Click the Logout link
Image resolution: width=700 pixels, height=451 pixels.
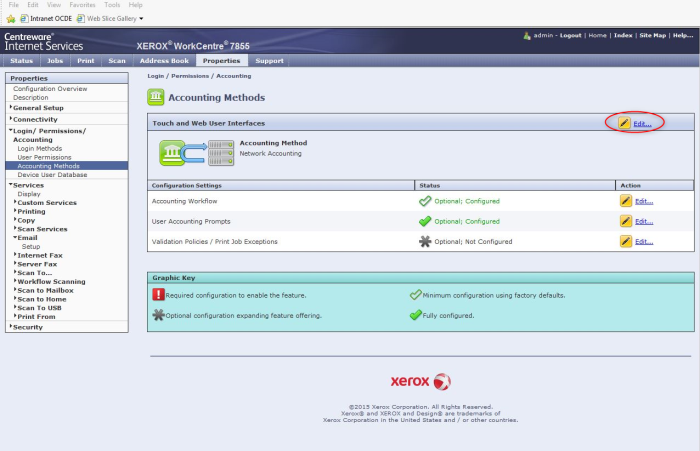coord(570,35)
